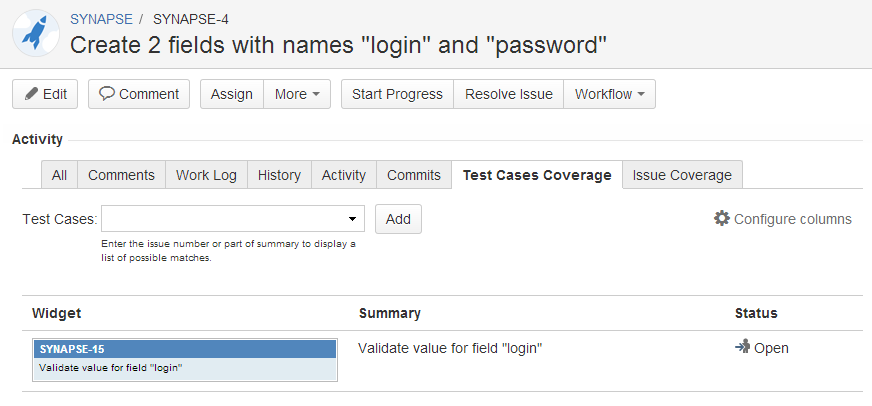Image resolution: width=872 pixels, height=406 pixels.
Task: Click the Comment button with speech bubble
Action: (139, 94)
